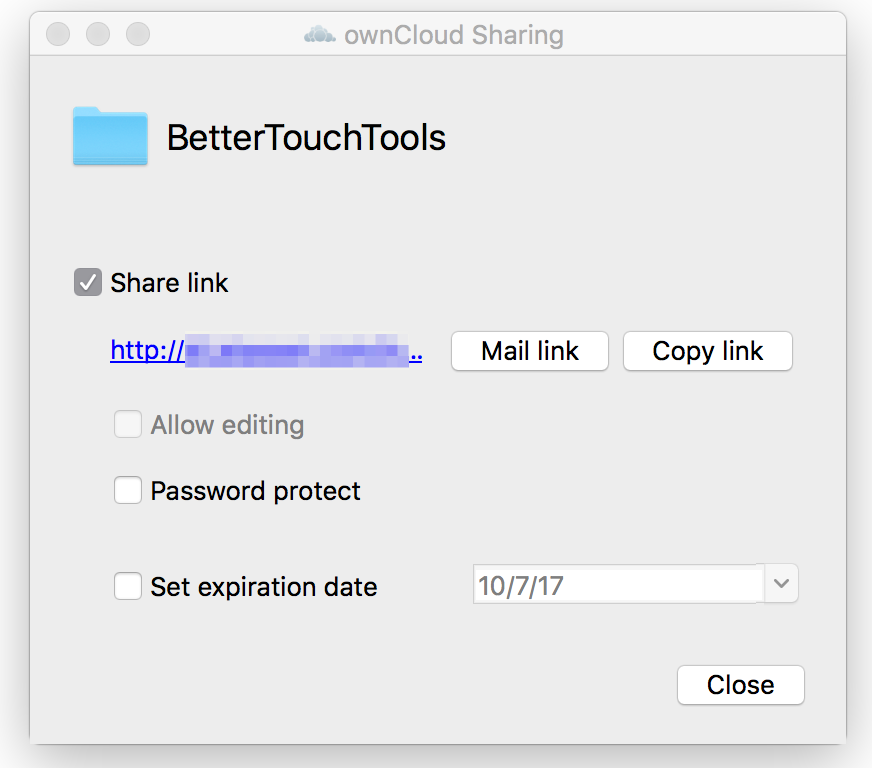Click the ownCloud Sharing window title
The image size is (872, 768).
pos(454,35)
